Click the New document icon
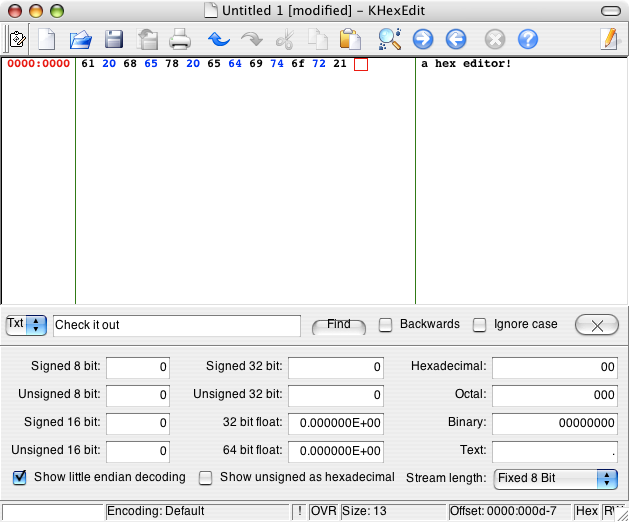Viewport: 629px width, 522px height. pos(47,39)
